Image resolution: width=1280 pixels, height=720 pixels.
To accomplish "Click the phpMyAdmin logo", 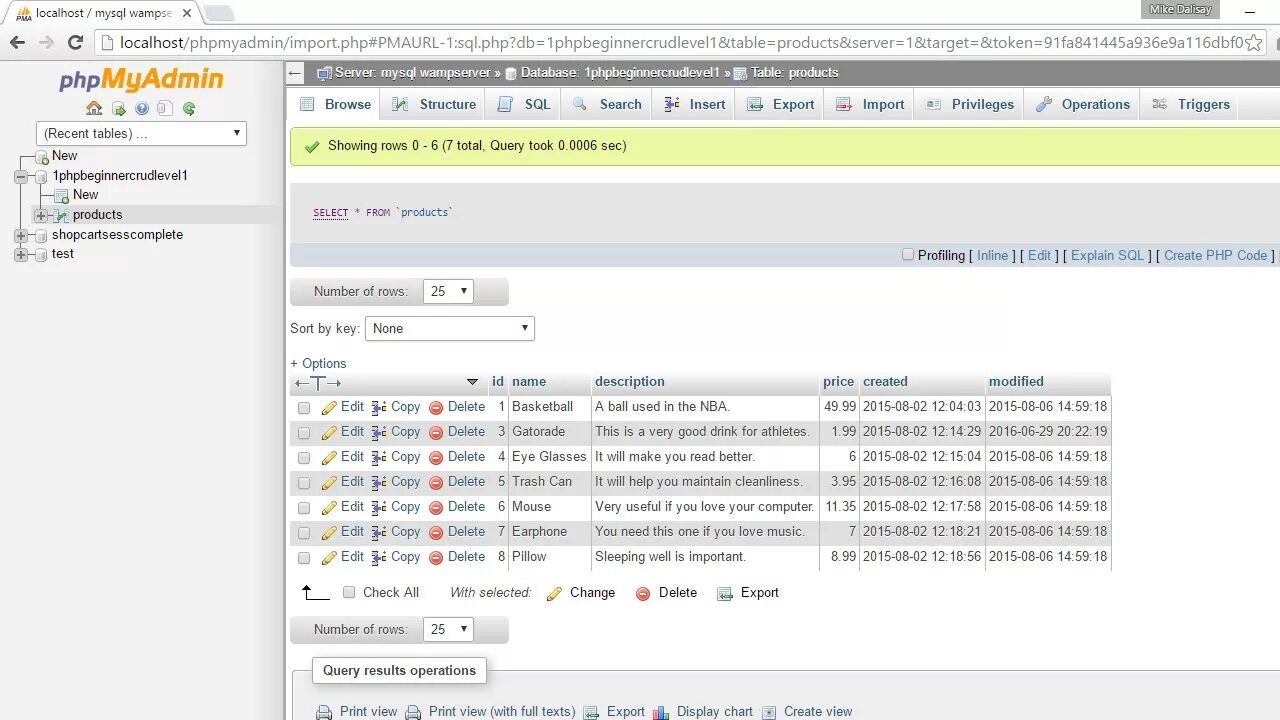I will (x=141, y=80).
